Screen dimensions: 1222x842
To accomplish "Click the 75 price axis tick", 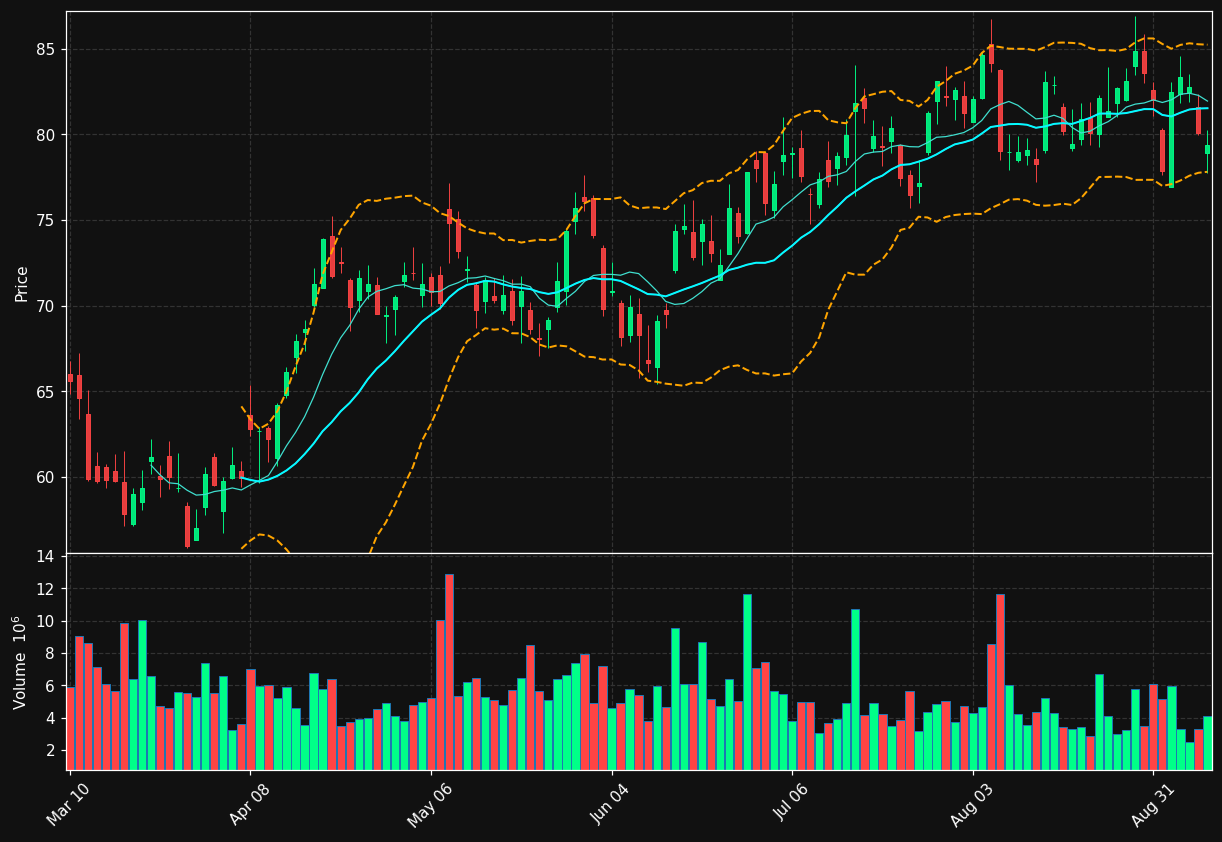I will [47, 221].
